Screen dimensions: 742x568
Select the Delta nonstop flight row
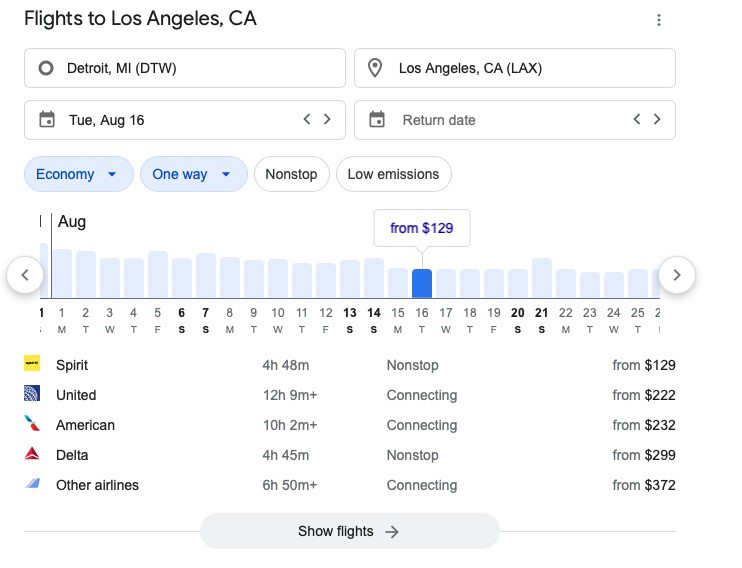[349, 455]
